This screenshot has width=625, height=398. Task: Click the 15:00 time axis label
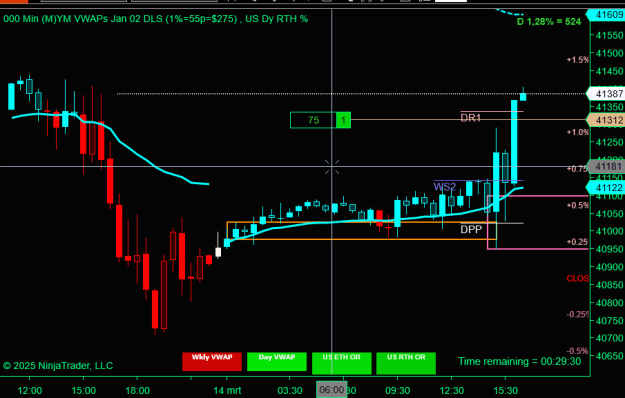(x=83, y=390)
